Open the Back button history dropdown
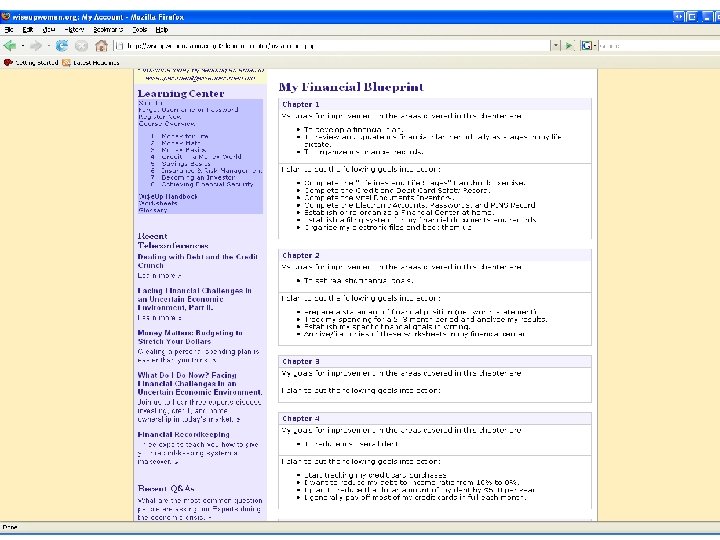Image resolution: width=720 pixels, height=540 pixels. pyautogui.click(x=22, y=46)
